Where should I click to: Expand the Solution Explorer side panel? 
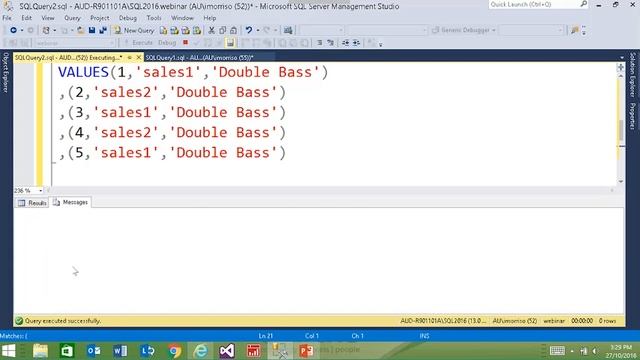(x=632, y=75)
